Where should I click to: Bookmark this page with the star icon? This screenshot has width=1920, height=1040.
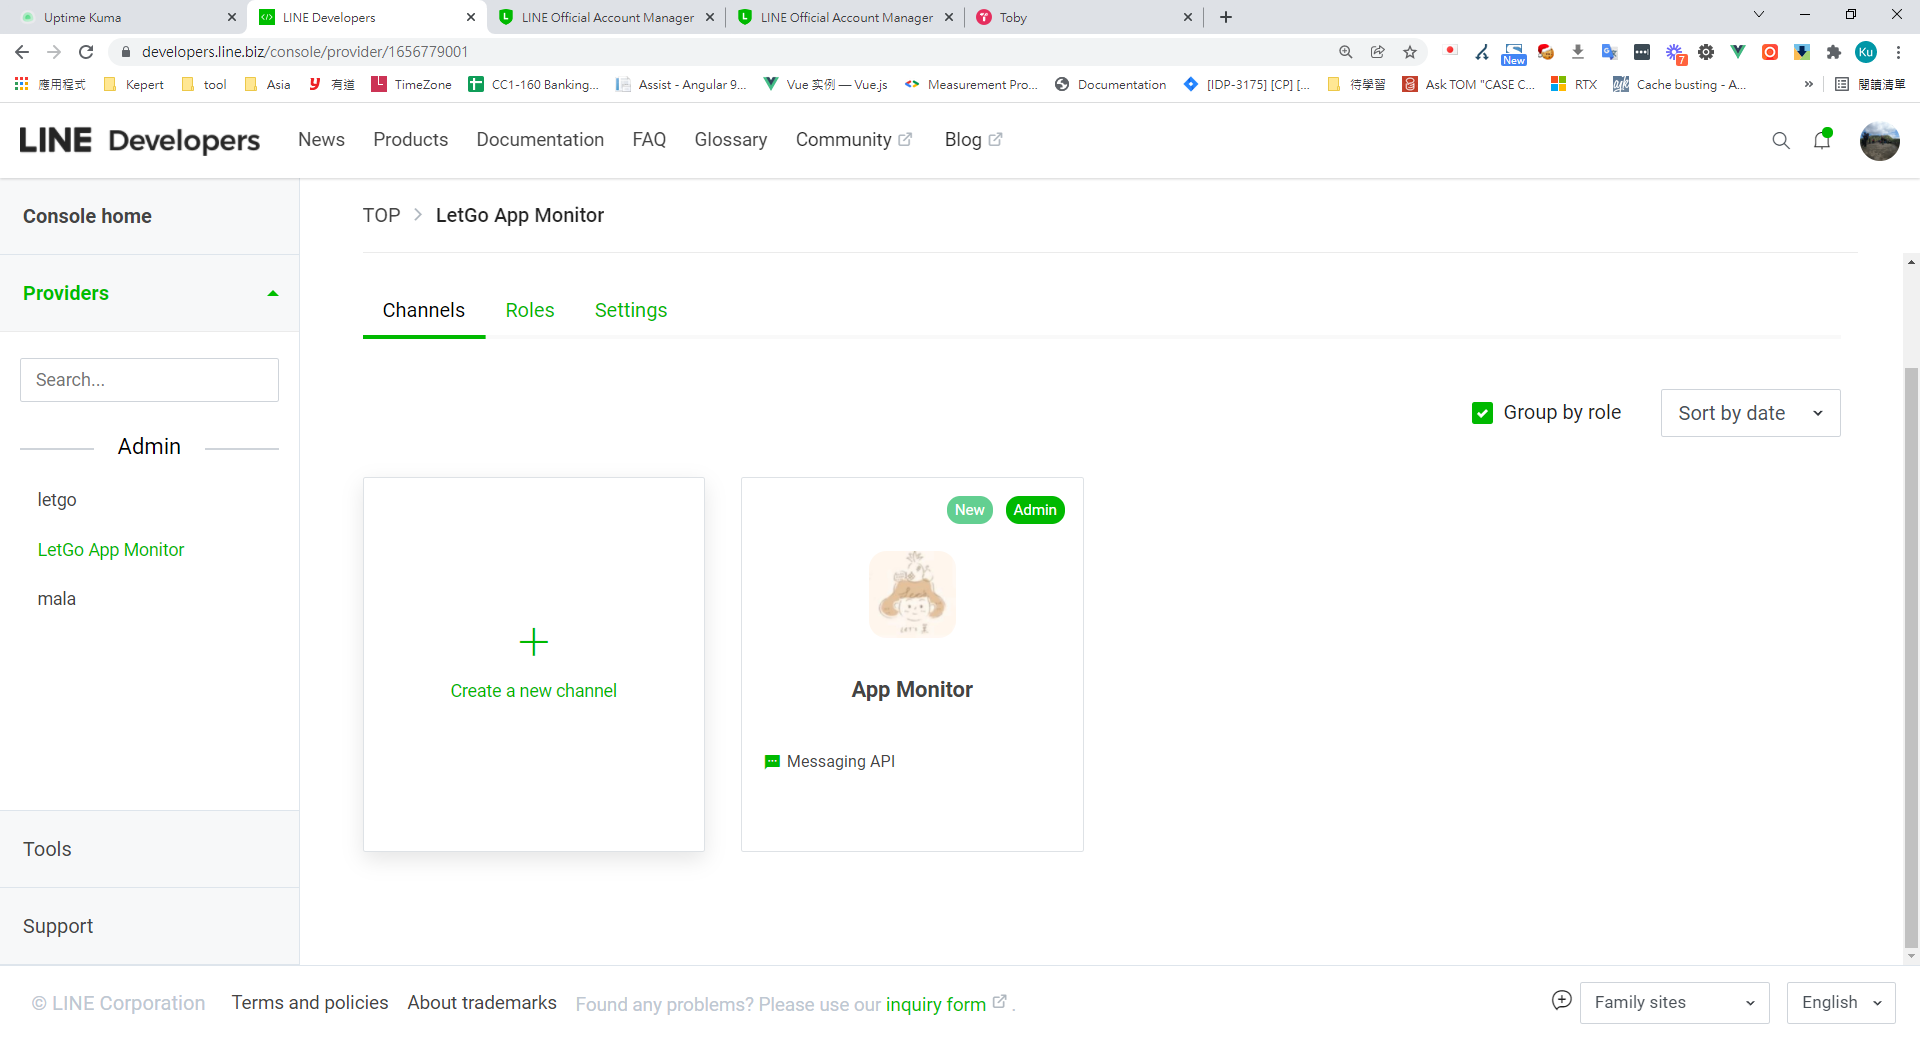(1410, 52)
